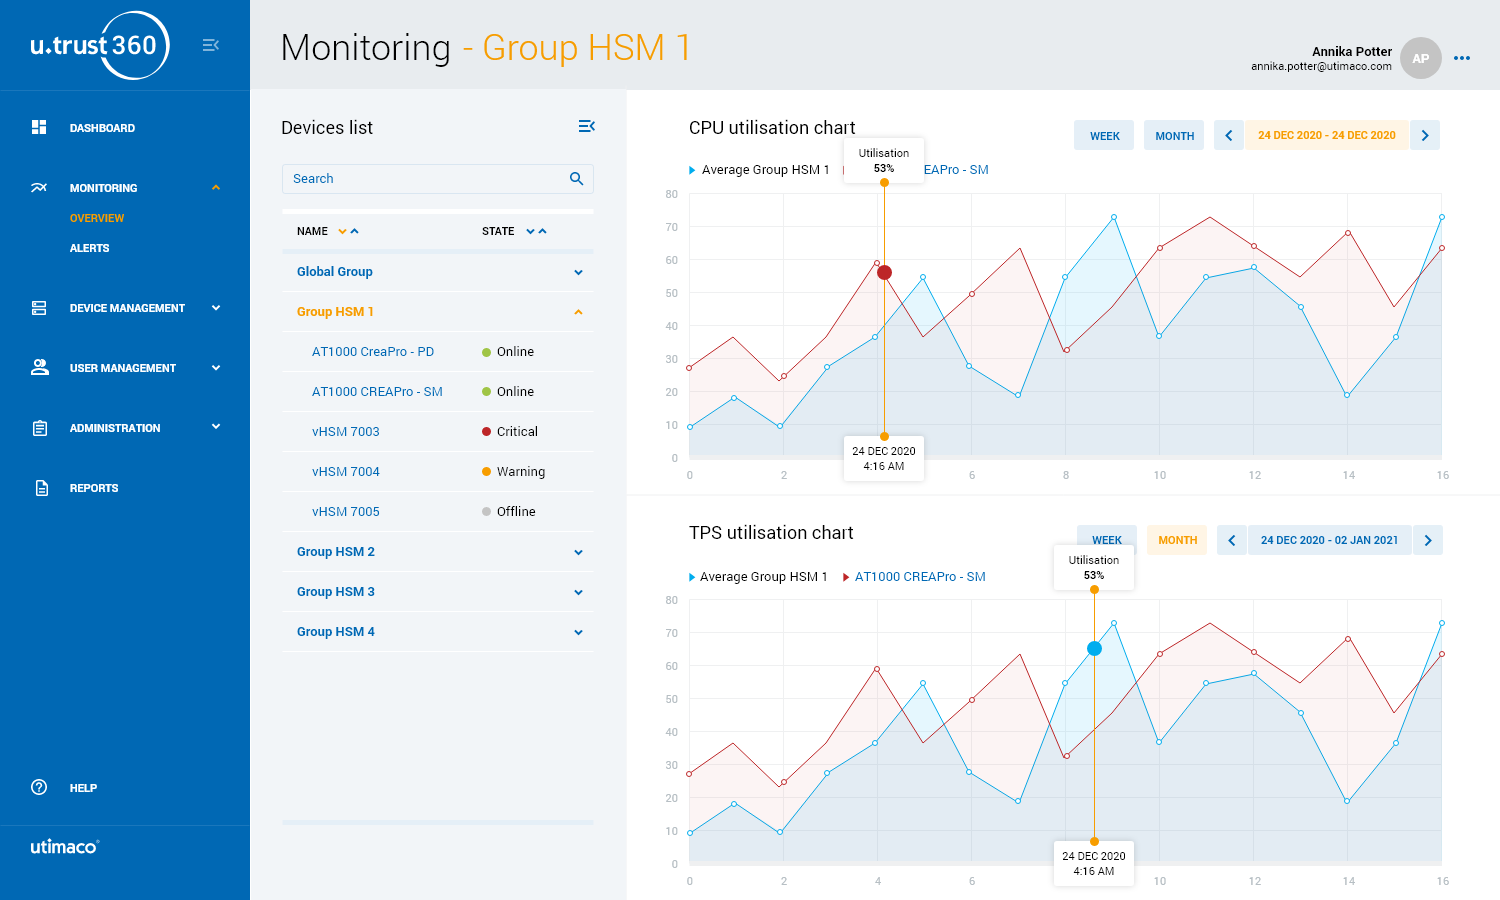
Task: Expand the User Management submenu chevron
Action: click(x=216, y=368)
